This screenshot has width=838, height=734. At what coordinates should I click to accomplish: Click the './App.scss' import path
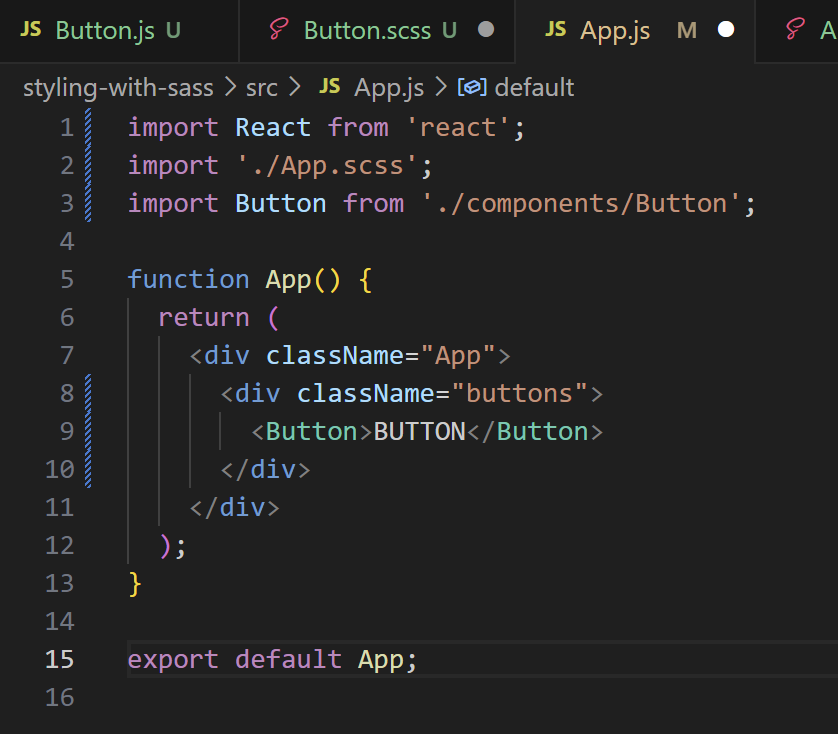pyautogui.click(x=327, y=166)
